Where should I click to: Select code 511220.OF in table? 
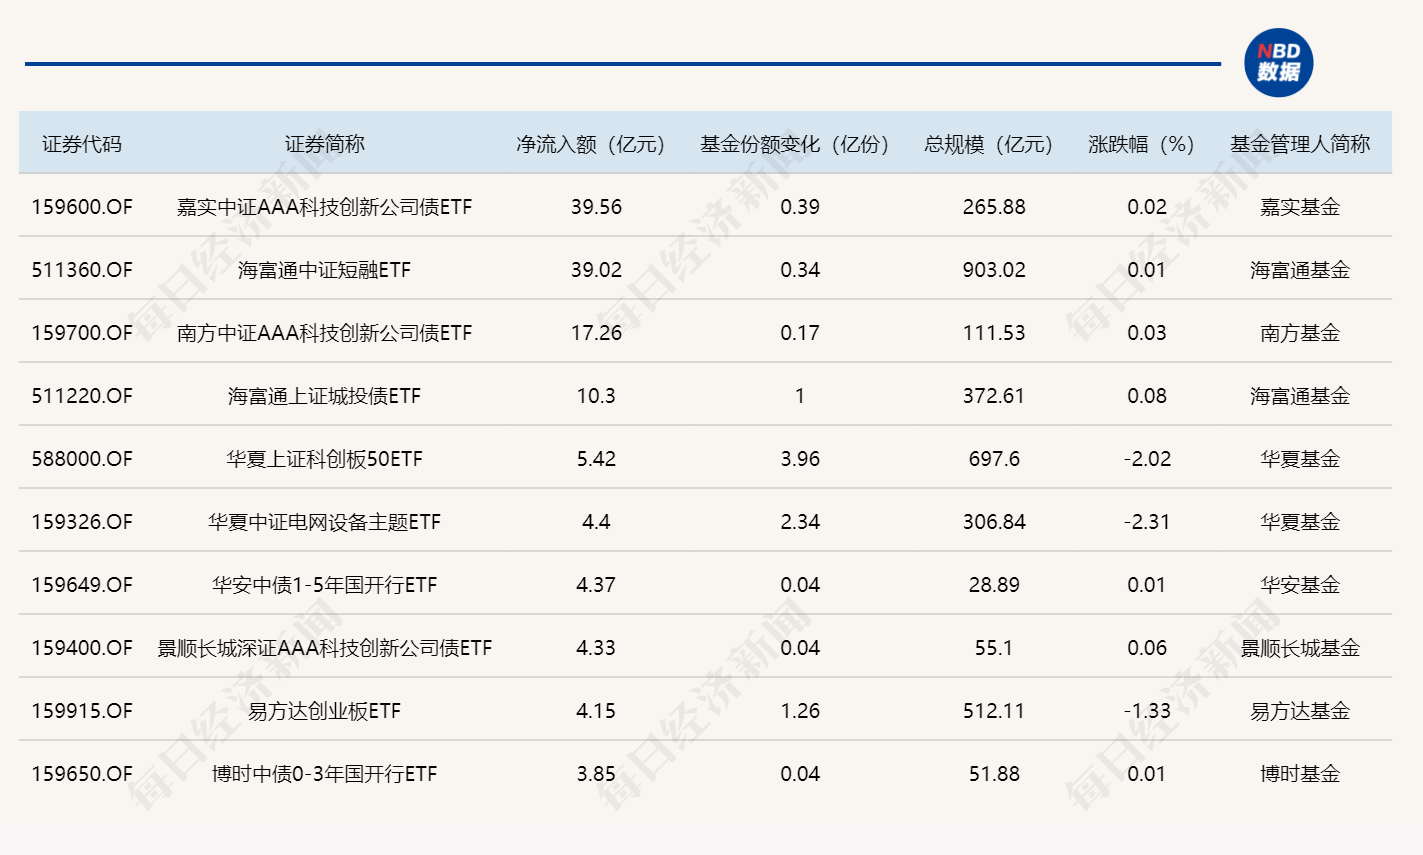click(x=82, y=396)
